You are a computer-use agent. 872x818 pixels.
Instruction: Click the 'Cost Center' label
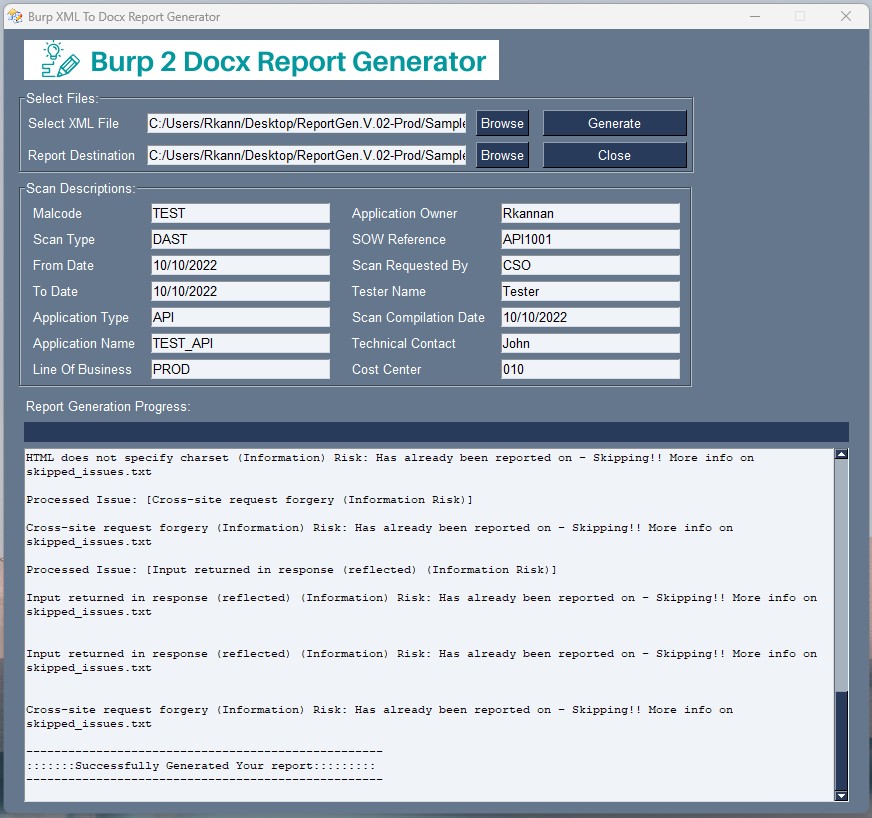pos(387,369)
